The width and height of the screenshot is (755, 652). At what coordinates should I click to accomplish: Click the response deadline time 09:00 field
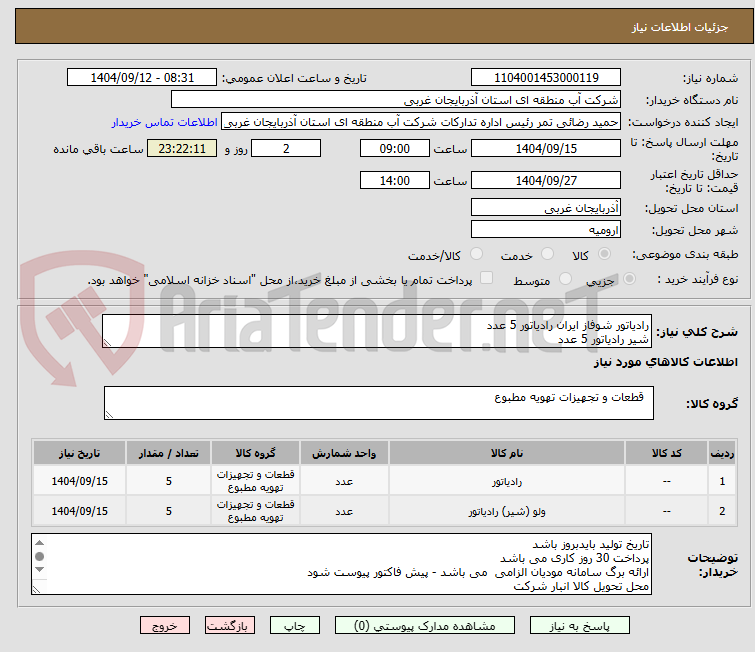(x=394, y=148)
